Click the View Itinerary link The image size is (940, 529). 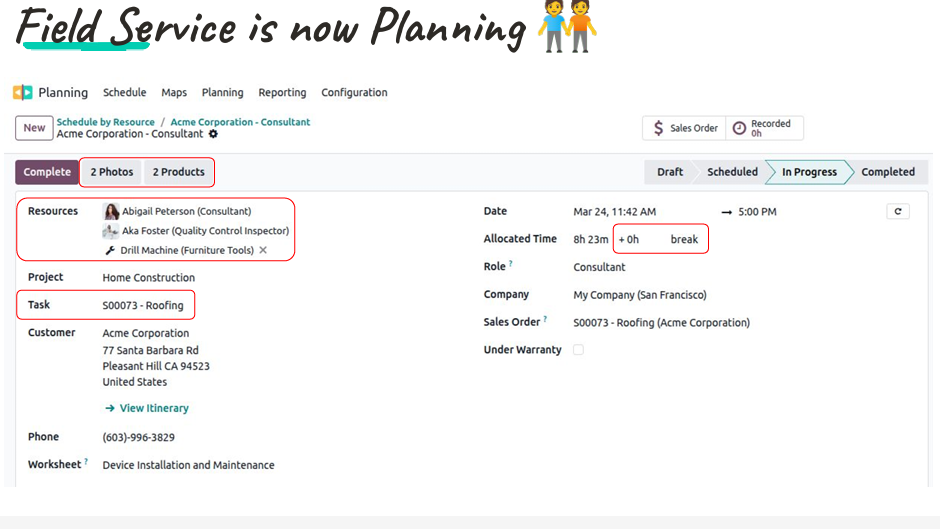154,408
